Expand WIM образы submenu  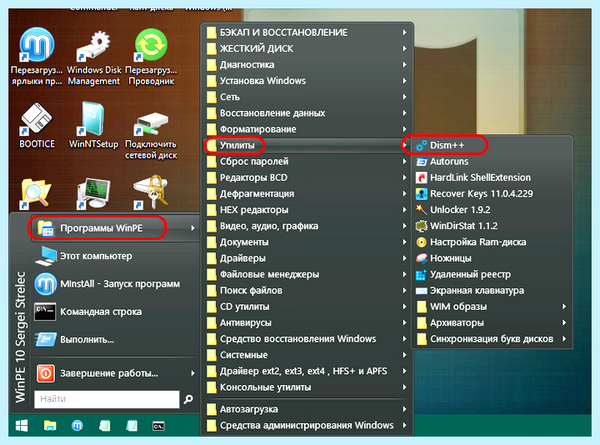pyautogui.click(x=492, y=306)
